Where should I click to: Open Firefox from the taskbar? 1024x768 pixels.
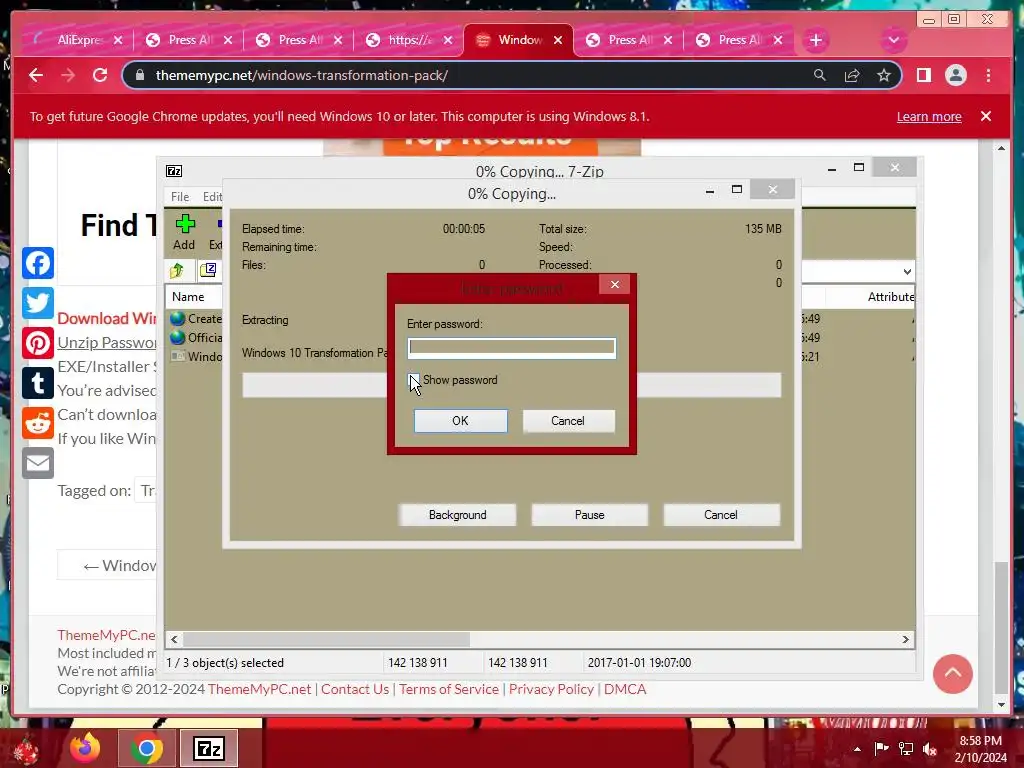coord(86,748)
